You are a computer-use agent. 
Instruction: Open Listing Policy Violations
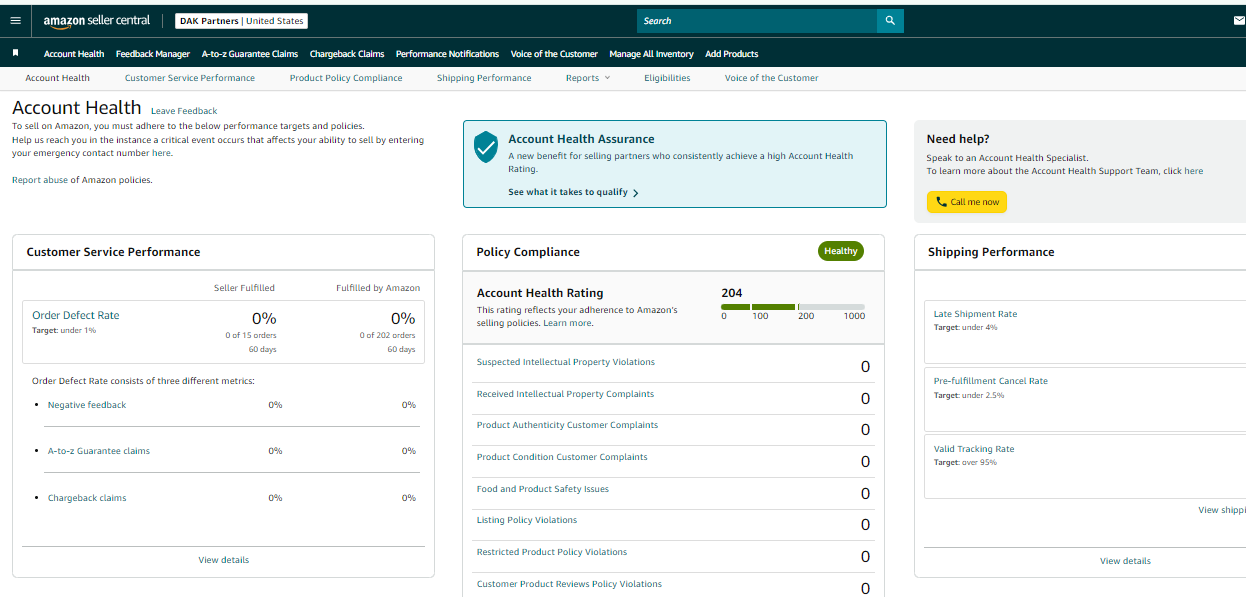click(527, 520)
